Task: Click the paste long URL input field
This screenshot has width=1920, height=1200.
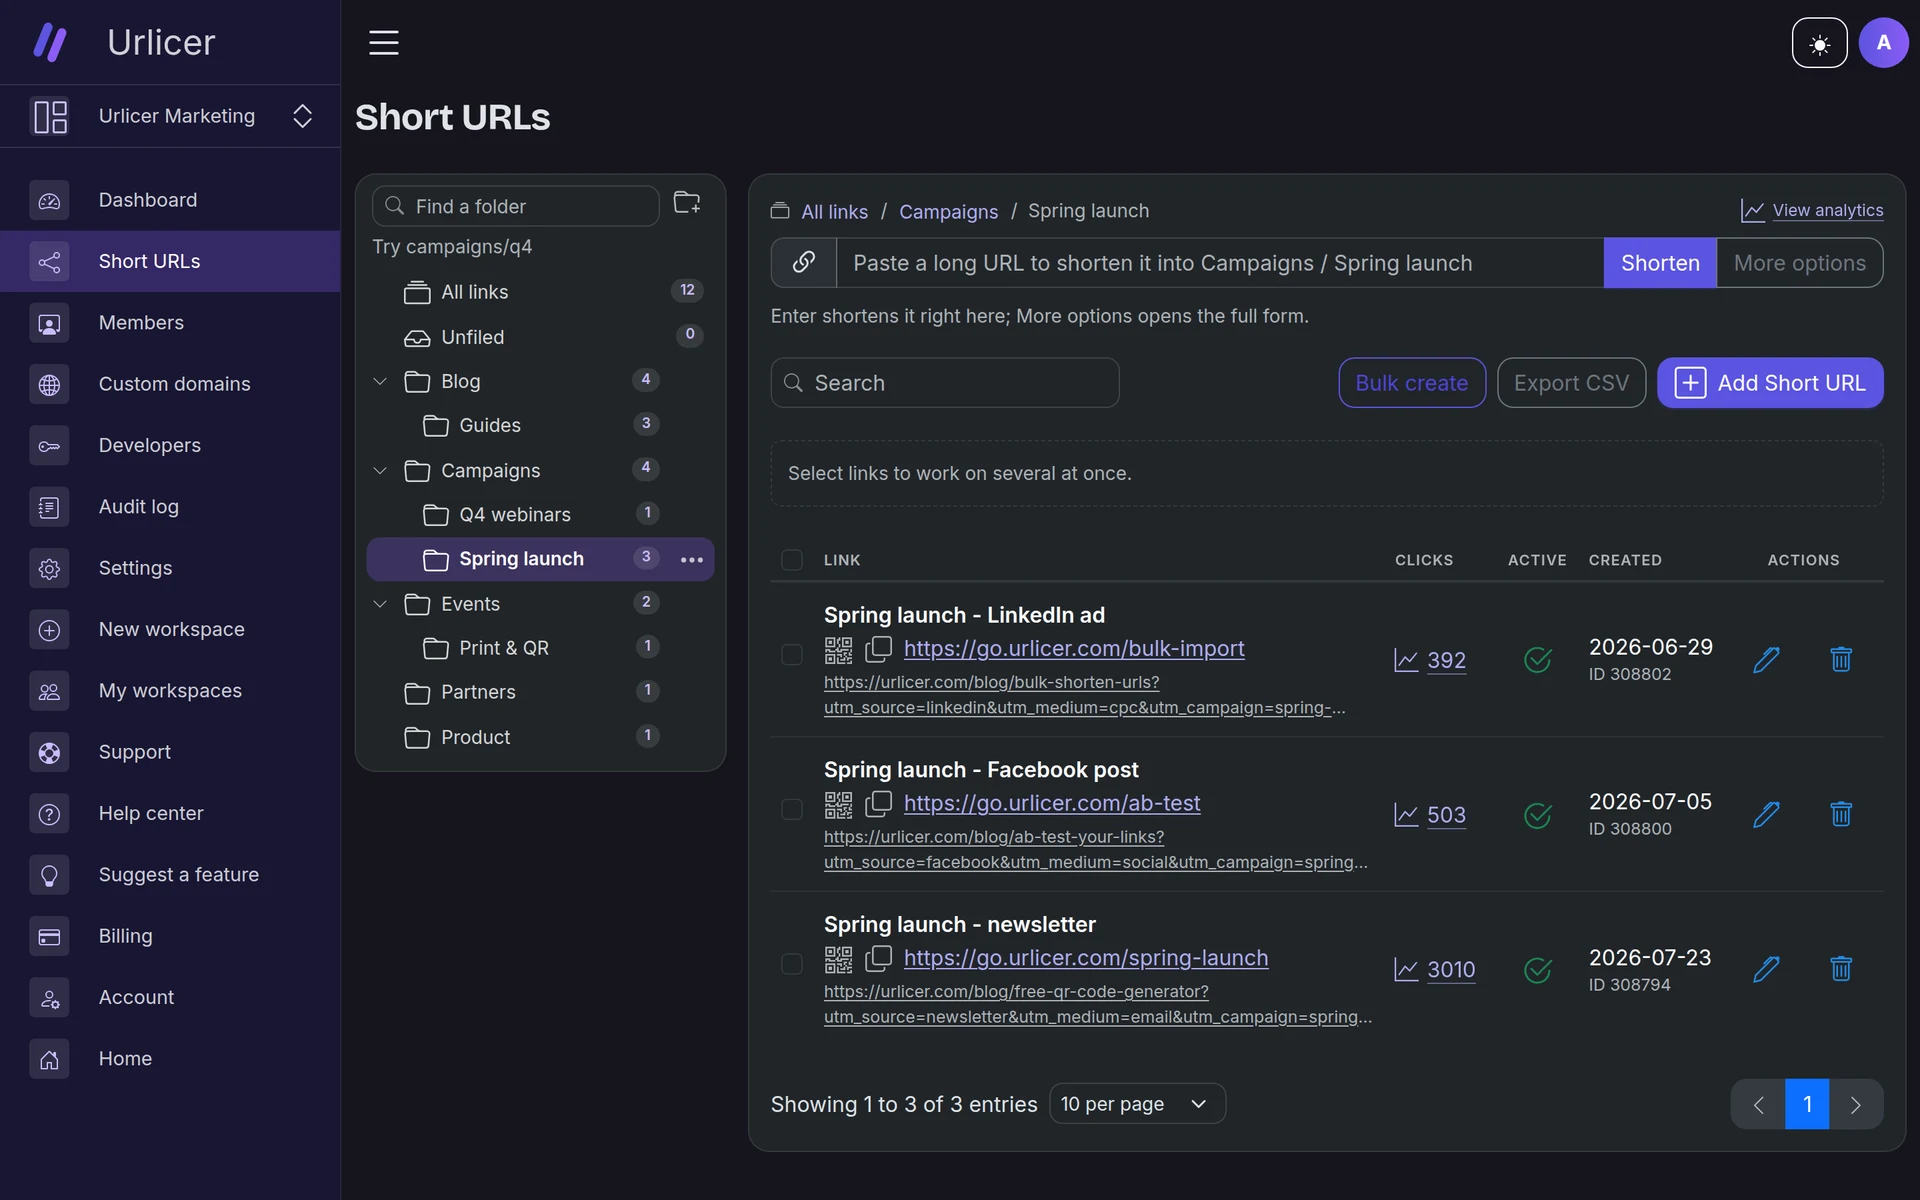Action: pyautogui.click(x=1220, y=263)
